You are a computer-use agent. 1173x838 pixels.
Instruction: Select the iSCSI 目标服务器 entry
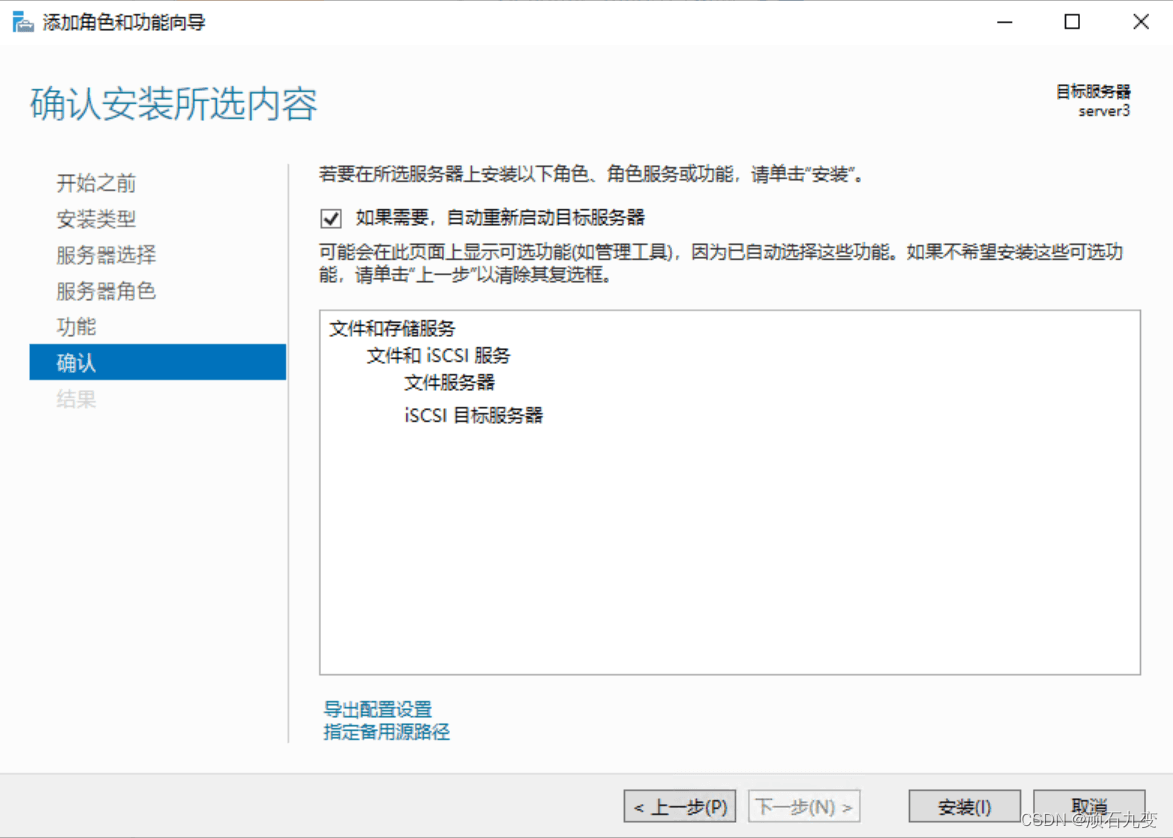474,415
